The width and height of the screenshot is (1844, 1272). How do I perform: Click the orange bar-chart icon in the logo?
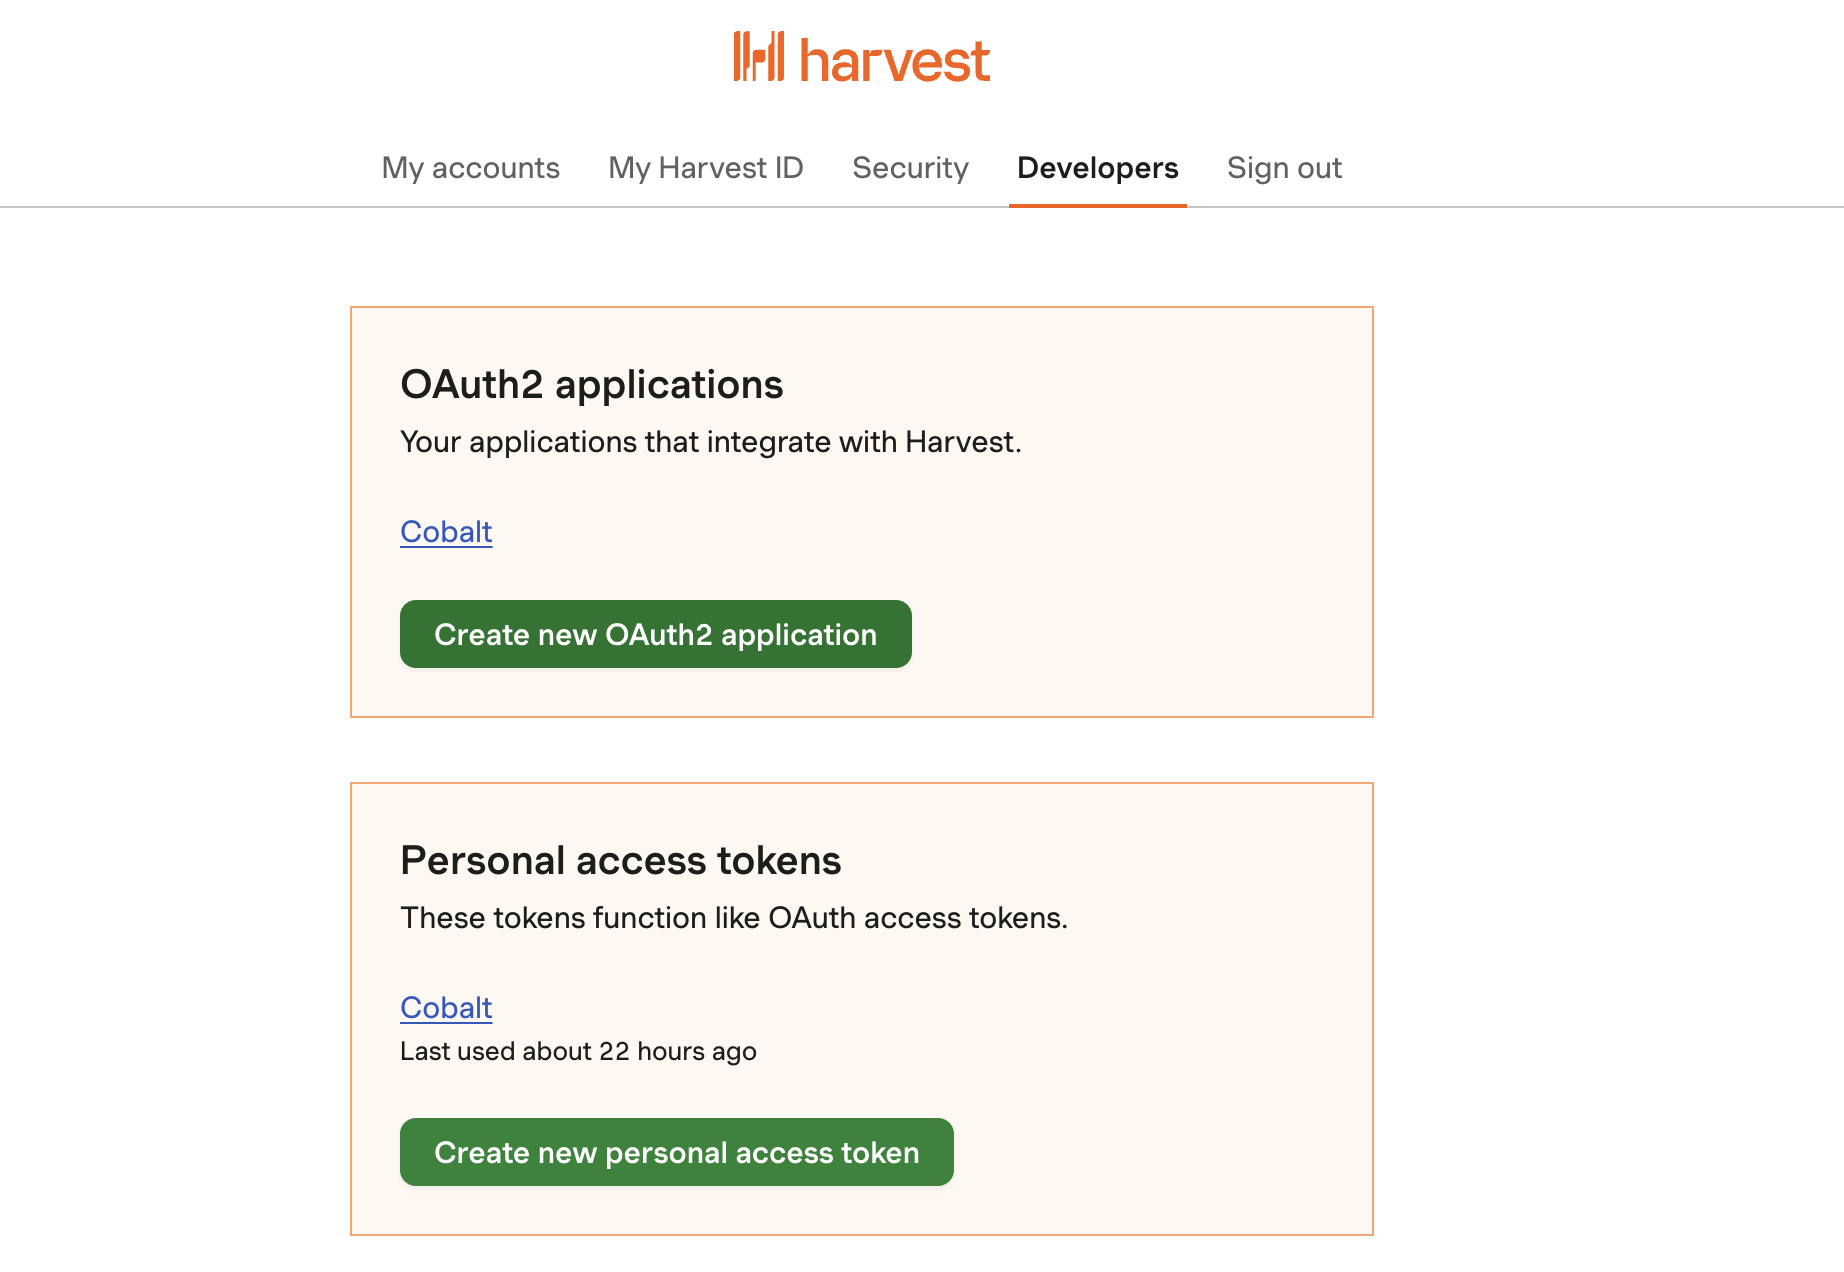pyautogui.click(x=760, y=58)
